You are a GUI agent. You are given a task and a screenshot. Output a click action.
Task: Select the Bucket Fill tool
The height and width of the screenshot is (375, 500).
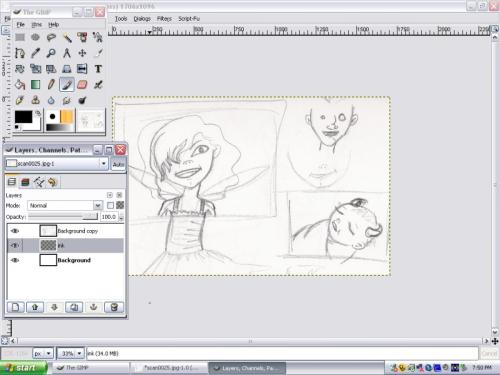20,85
